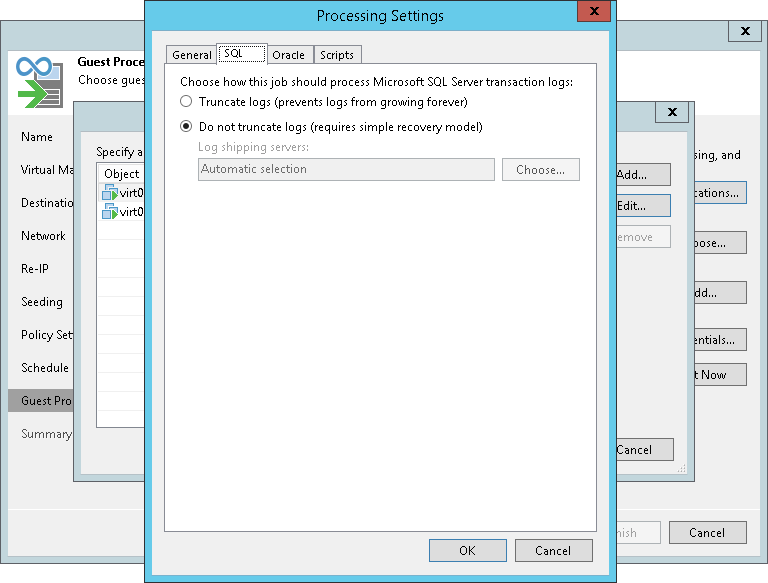Switch to the General tab
768x583 pixels.
(x=192, y=55)
